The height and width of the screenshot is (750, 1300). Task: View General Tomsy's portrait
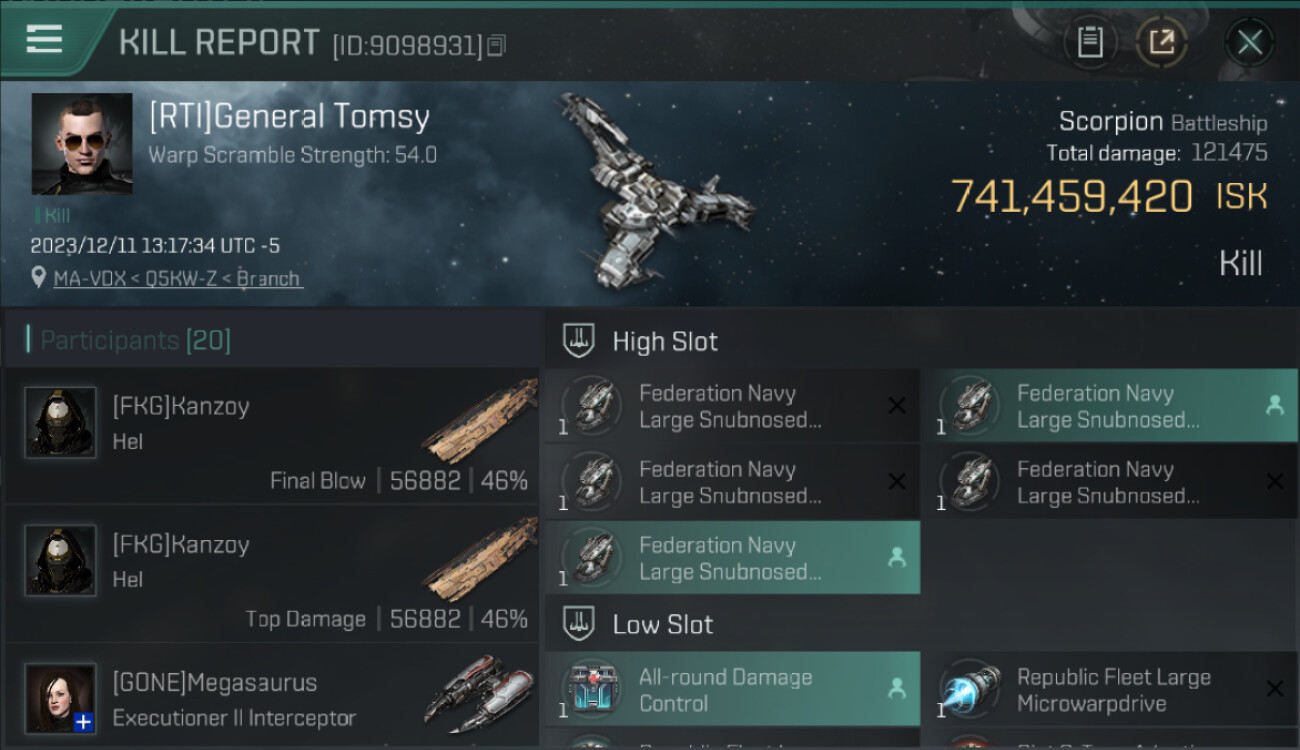[82, 144]
